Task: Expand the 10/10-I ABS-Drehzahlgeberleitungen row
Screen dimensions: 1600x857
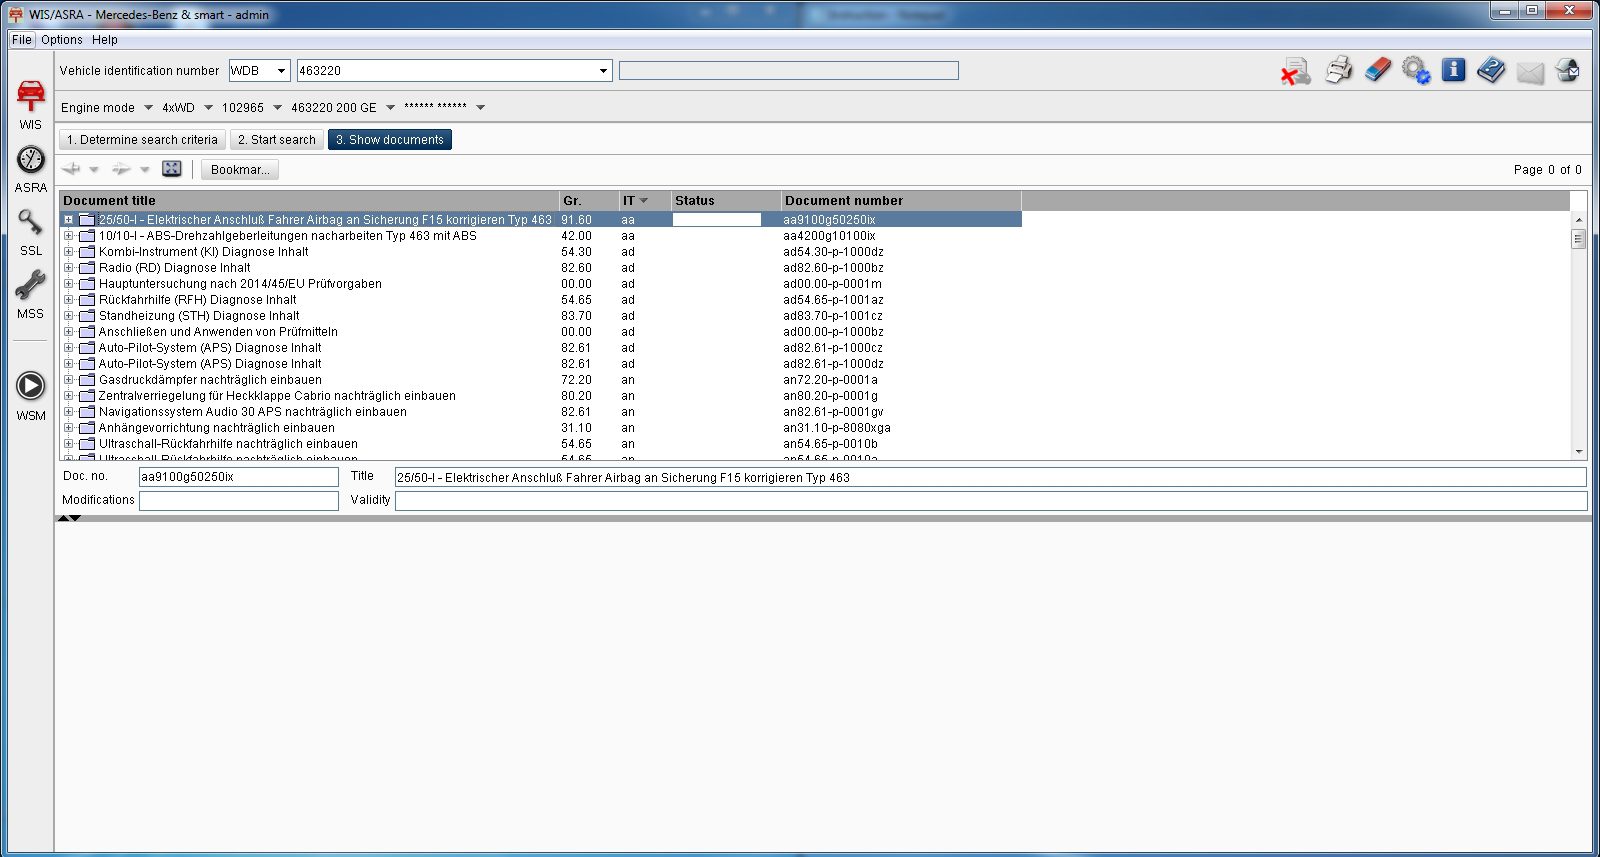Action: [x=68, y=236]
